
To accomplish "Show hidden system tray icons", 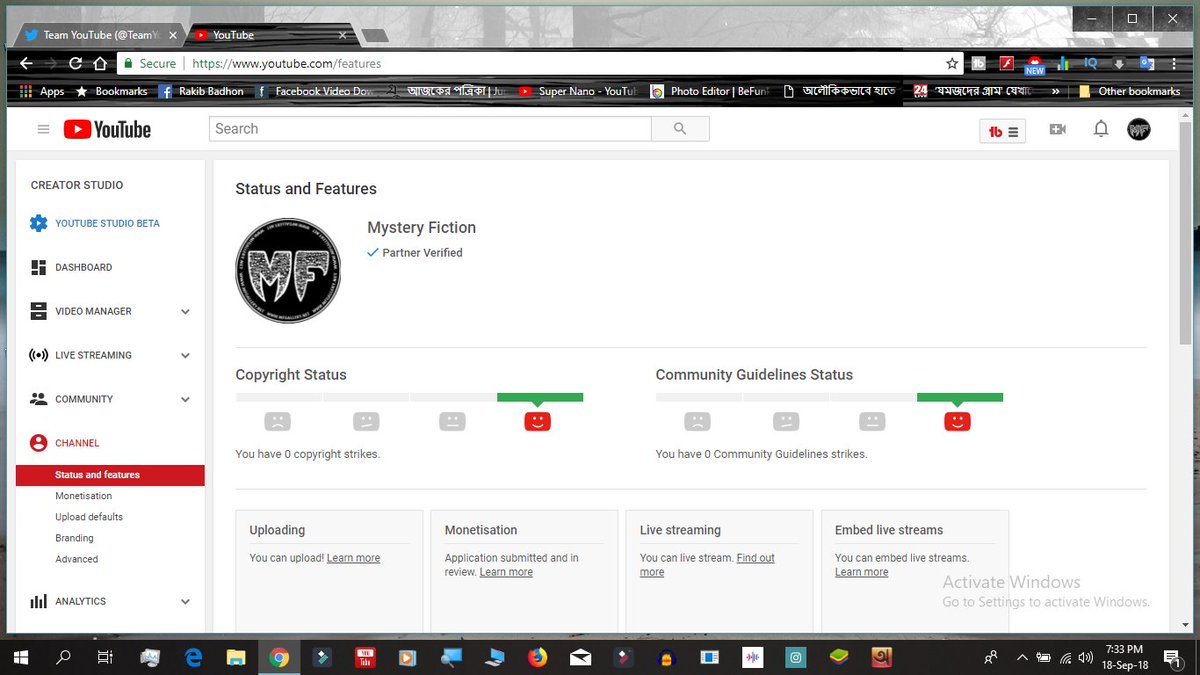I will 1021,657.
